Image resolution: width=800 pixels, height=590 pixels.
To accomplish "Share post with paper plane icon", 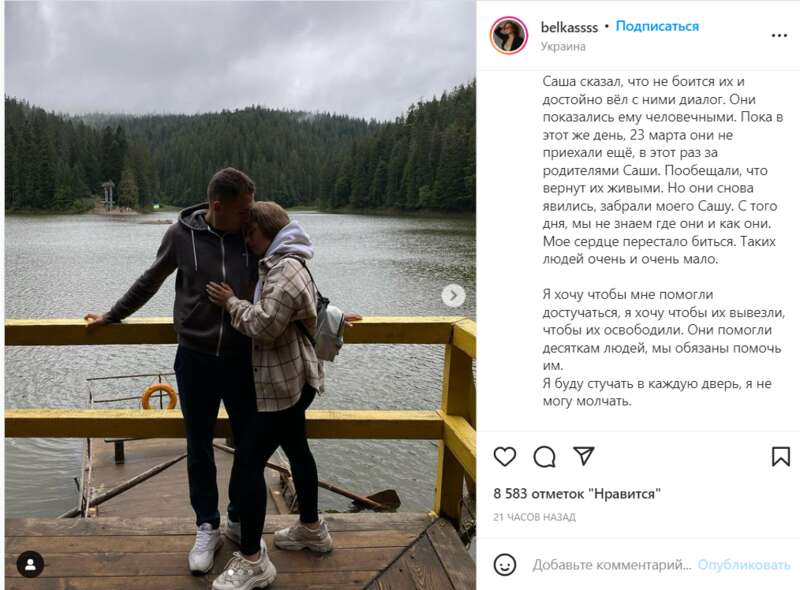I will [x=584, y=456].
